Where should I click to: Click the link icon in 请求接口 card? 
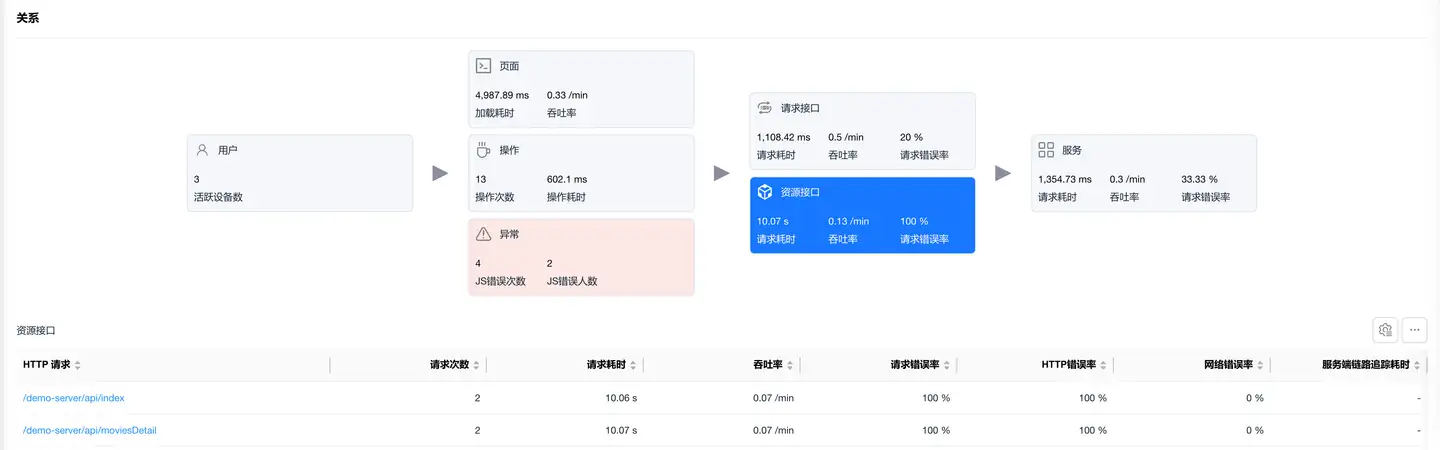pos(765,108)
